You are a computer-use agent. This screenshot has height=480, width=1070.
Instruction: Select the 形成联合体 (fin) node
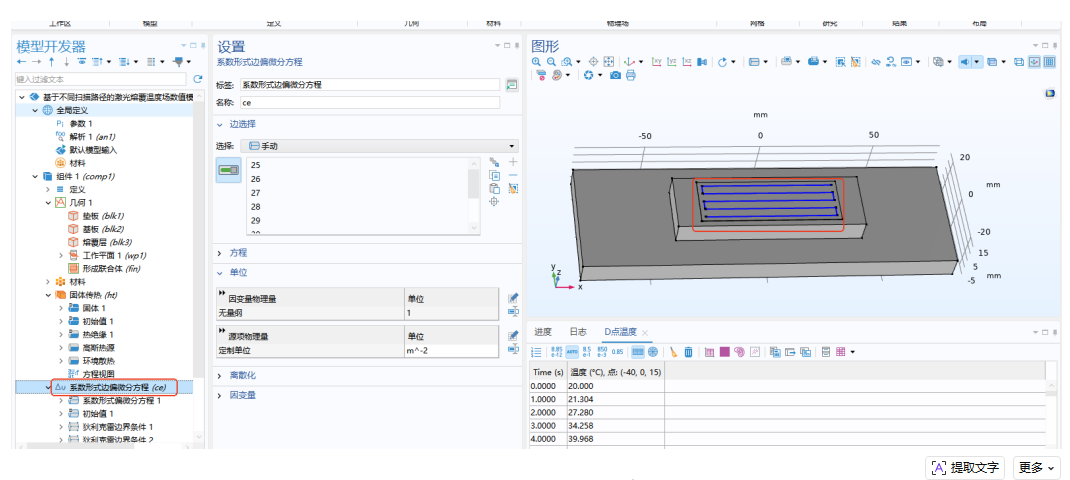109,268
